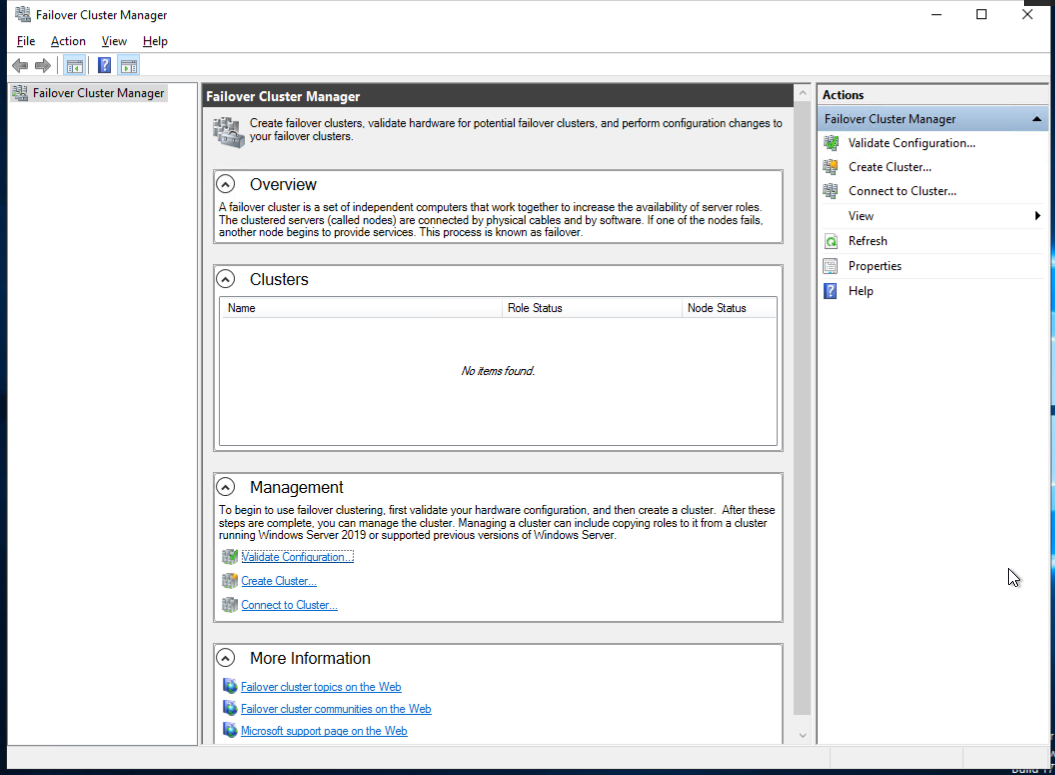Viewport: 1055px width, 775px height.
Task: Select Failover Cluster Manager tree node
Action: point(98,93)
